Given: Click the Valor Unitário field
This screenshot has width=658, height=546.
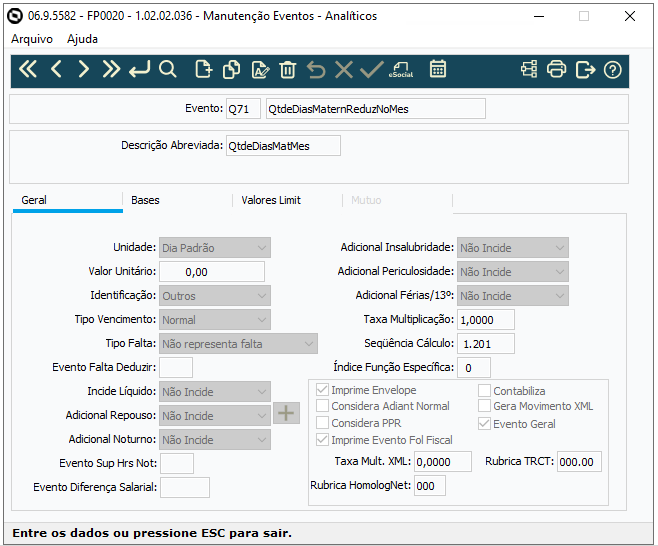Looking at the screenshot, I should click(x=212, y=272).
